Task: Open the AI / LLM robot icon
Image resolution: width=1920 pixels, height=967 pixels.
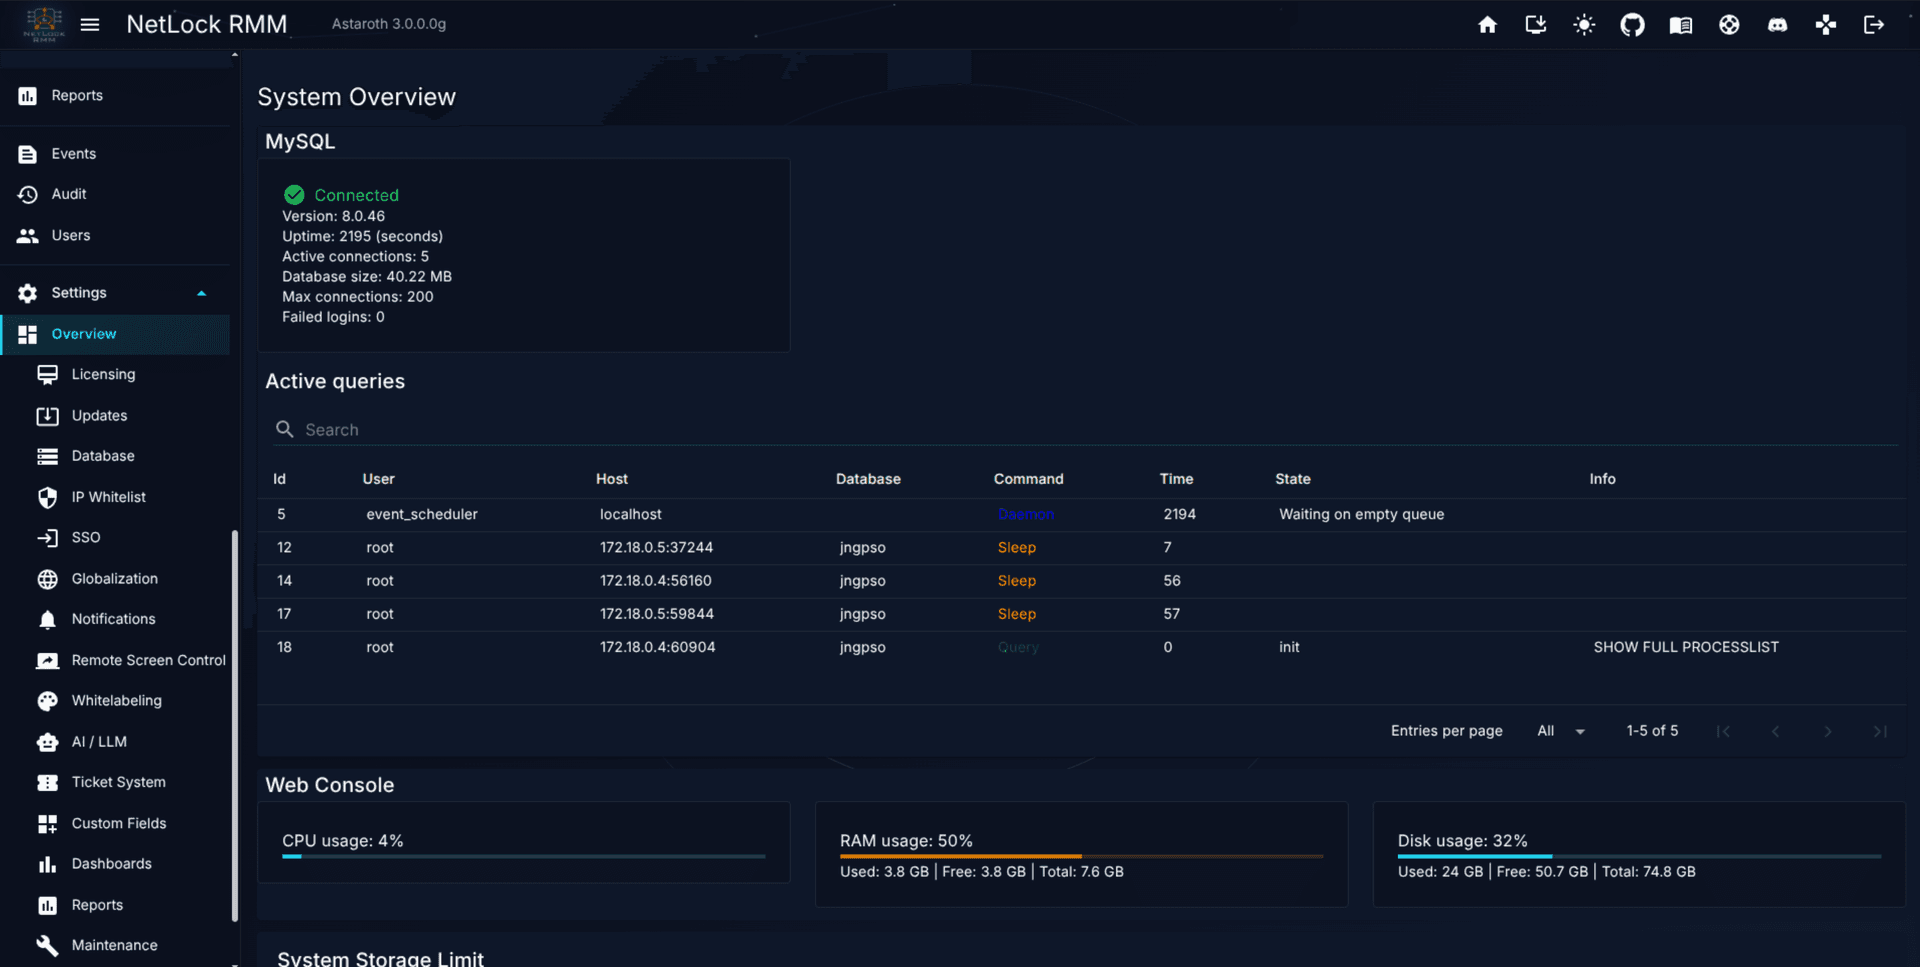Action: (47, 742)
